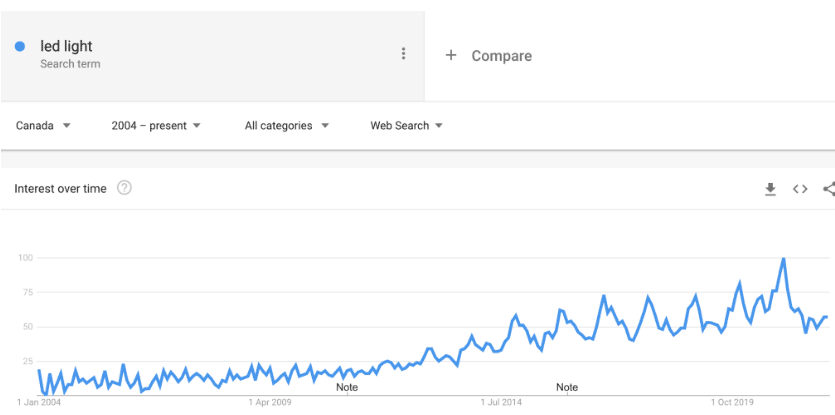This screenshot has width=835, height=415.
Task: Click the blue dot beside led light
Action: coord(20,47)
